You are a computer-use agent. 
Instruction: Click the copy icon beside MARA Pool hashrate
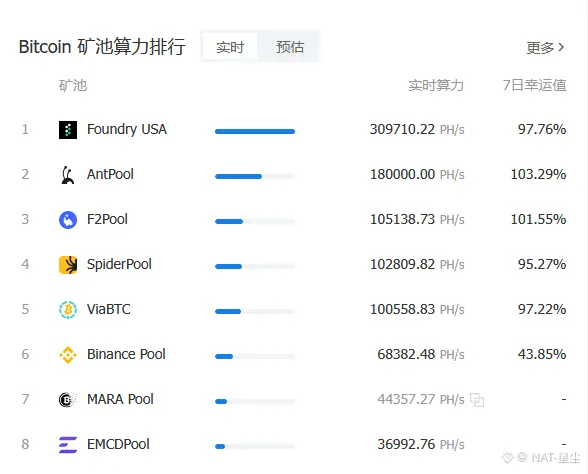coord(477,400)
